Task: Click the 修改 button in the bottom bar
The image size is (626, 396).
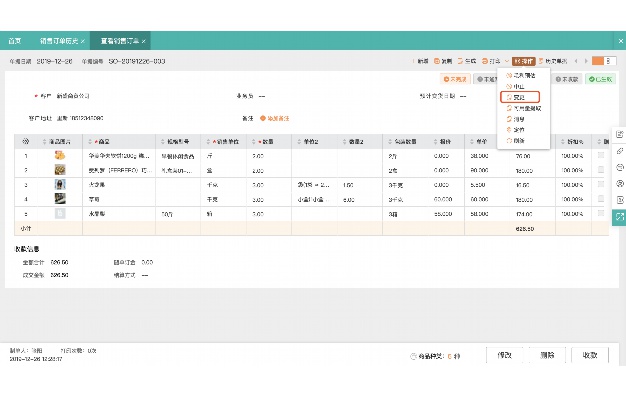Action: tap(504, 355)
